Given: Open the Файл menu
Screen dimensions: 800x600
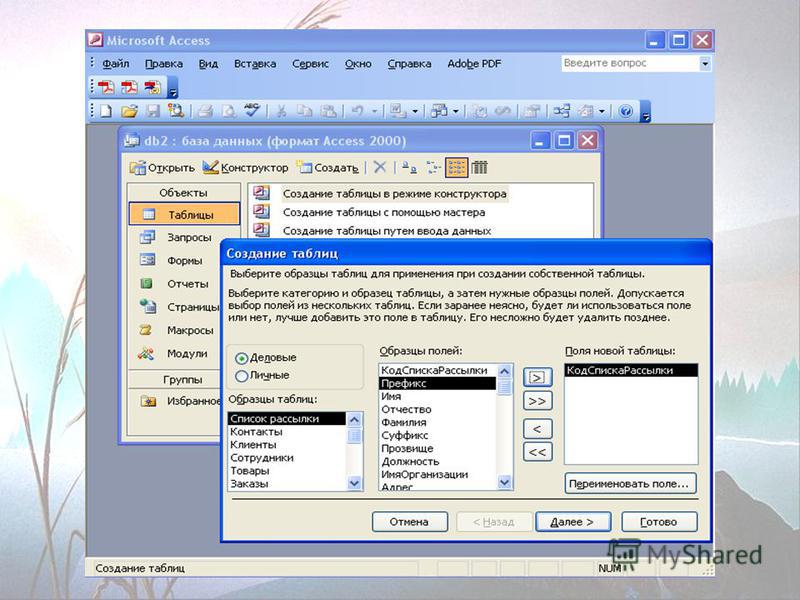Looking at the screenshot, I should 115,64.
